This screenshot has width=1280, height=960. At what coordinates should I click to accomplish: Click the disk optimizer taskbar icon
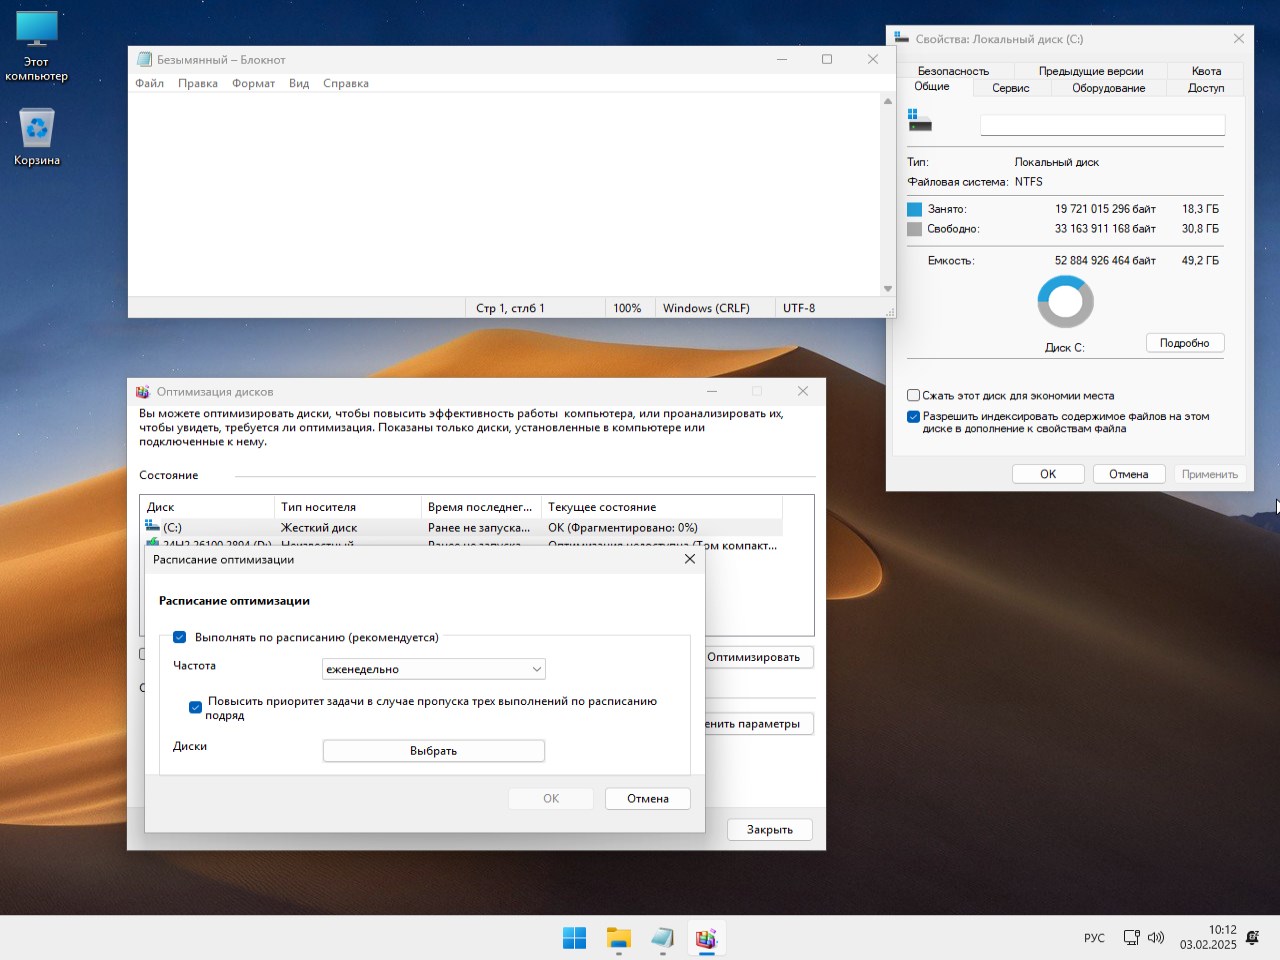pyautogui.click(x=706, y=938)
